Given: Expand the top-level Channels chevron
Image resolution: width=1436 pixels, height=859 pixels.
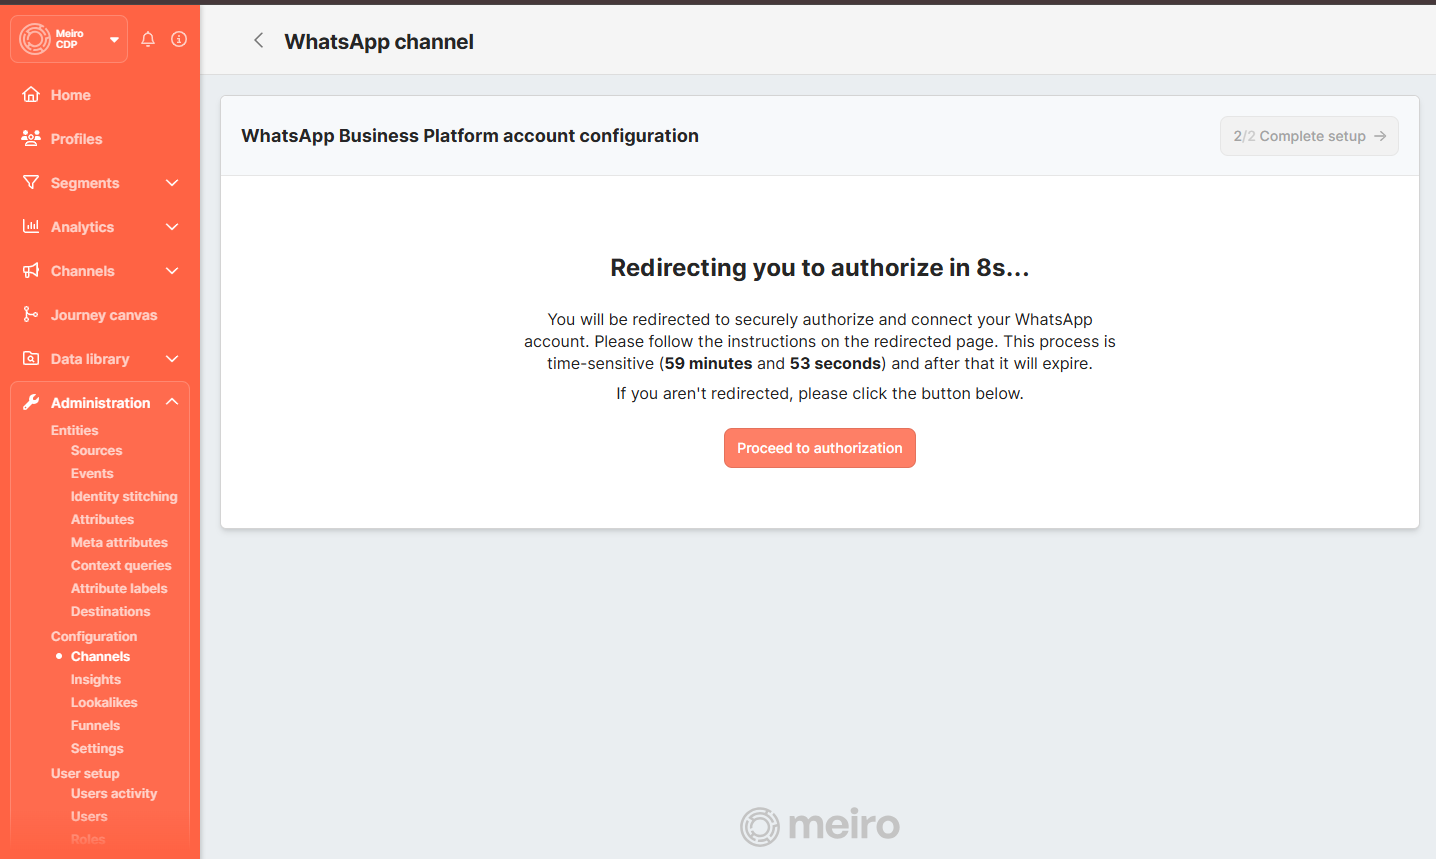Looking at the screenshot, I should 172,271.
